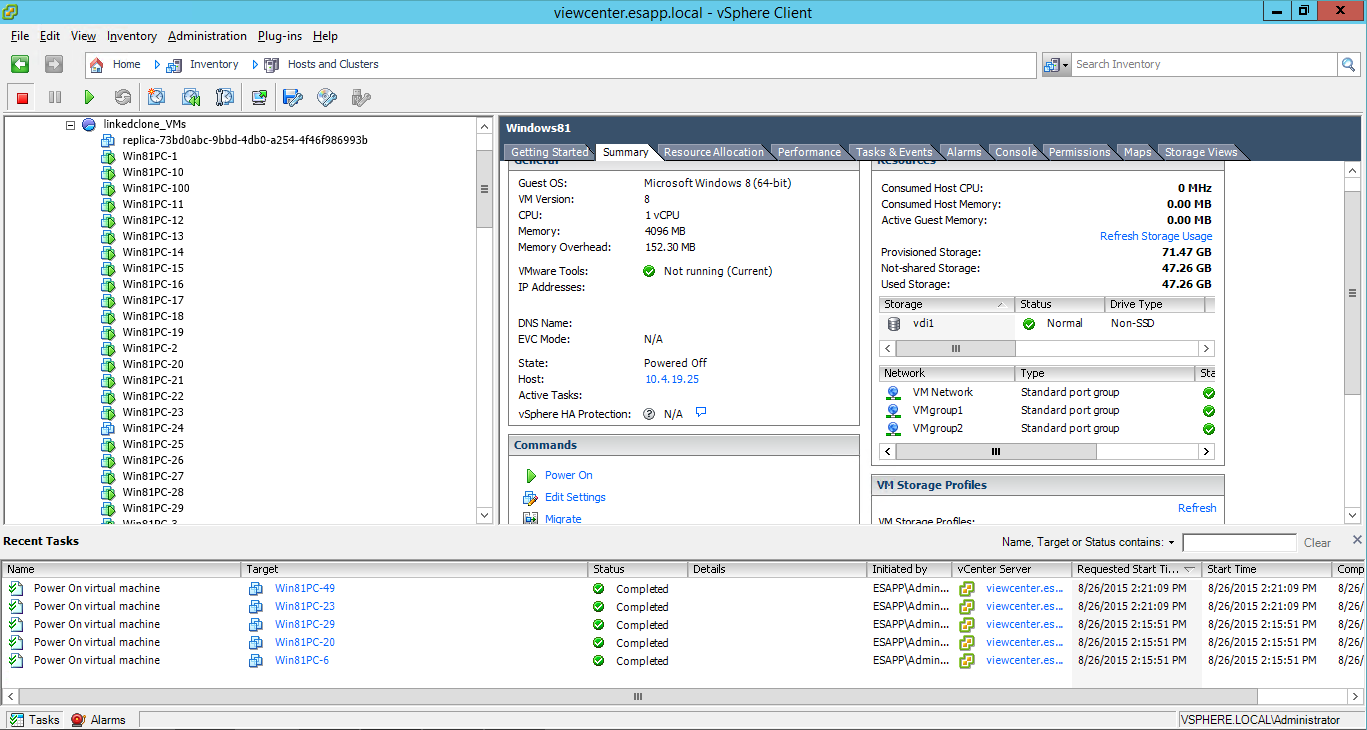Expand the Home breadcrumb arrow
The height and width of the screenshot is (730, 1367).
click(157, 64)
